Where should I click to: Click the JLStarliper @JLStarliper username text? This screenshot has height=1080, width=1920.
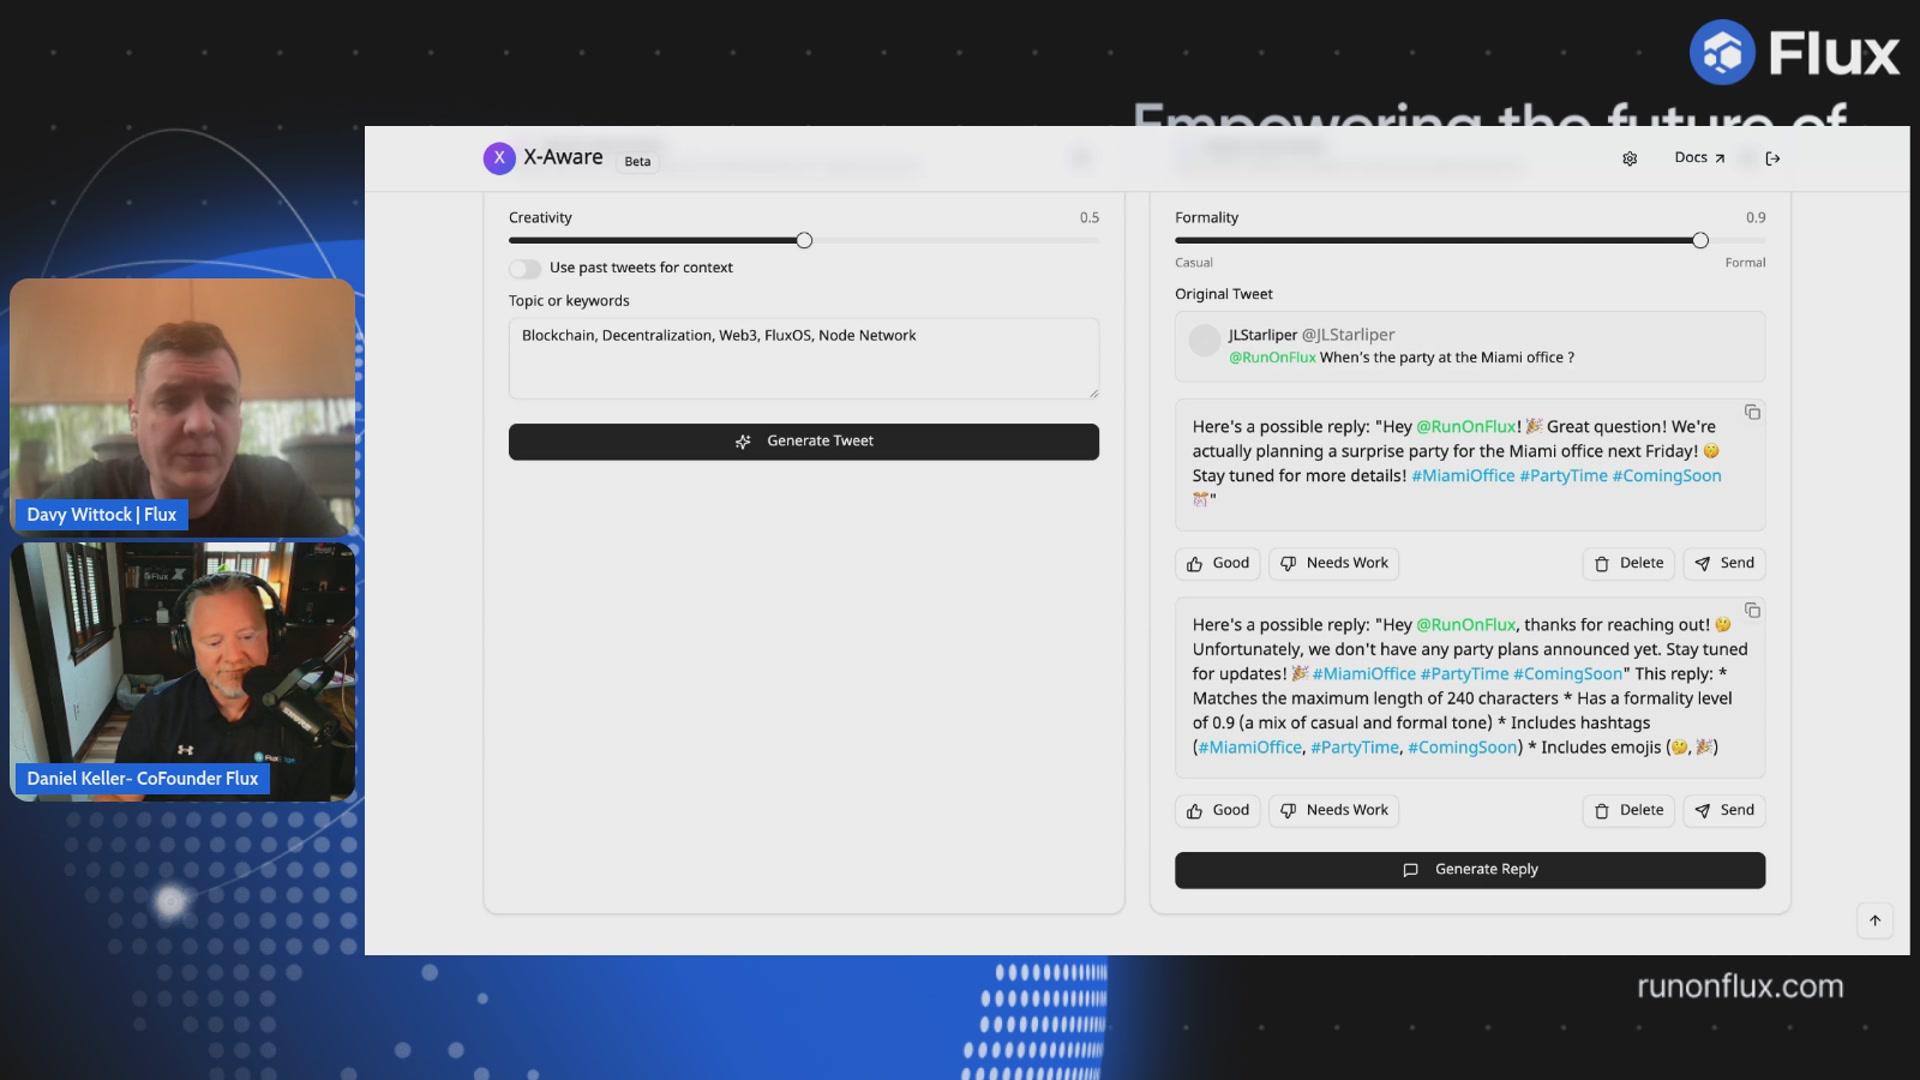pyautogui.click(x=1311, y=335)
